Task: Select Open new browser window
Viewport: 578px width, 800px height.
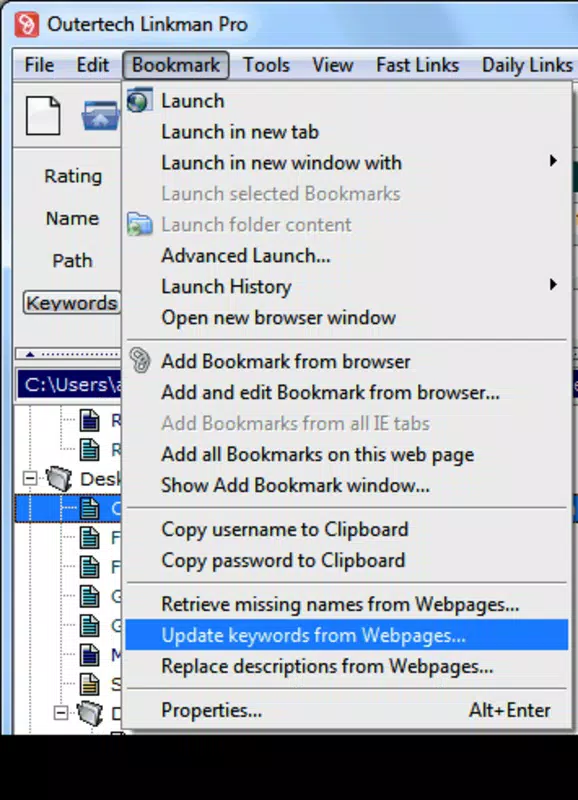Action: [347, 318]
